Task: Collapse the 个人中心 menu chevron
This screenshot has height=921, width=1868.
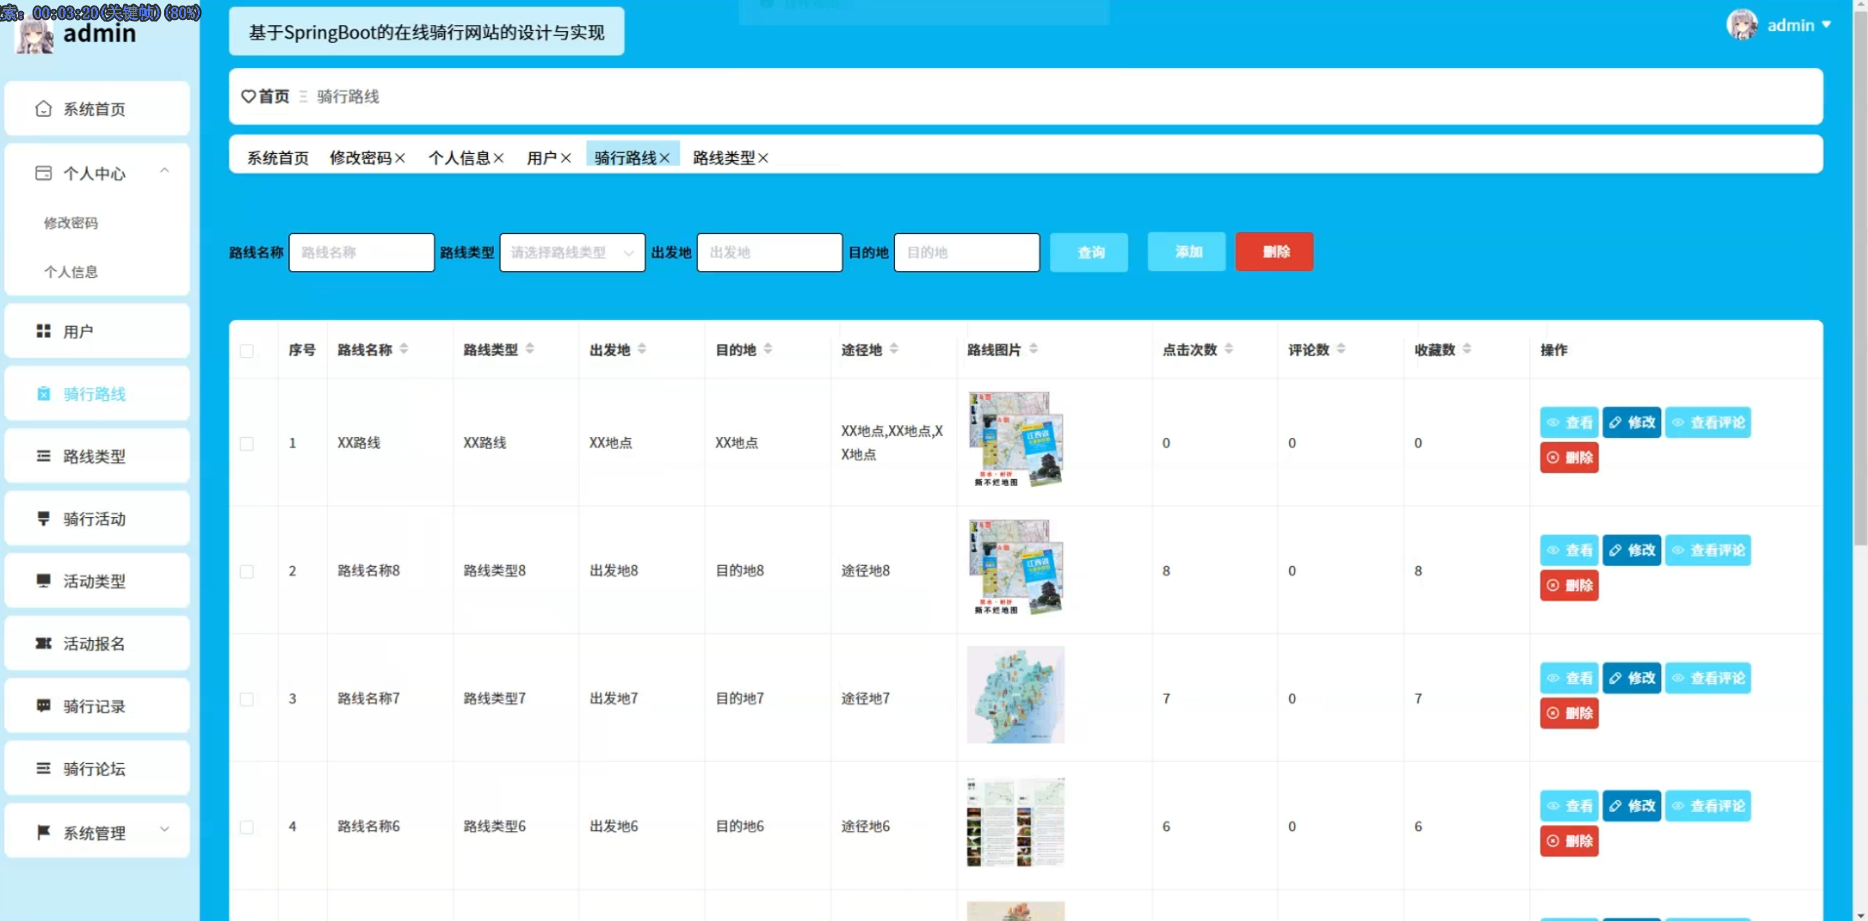Action: coord(164,172)
